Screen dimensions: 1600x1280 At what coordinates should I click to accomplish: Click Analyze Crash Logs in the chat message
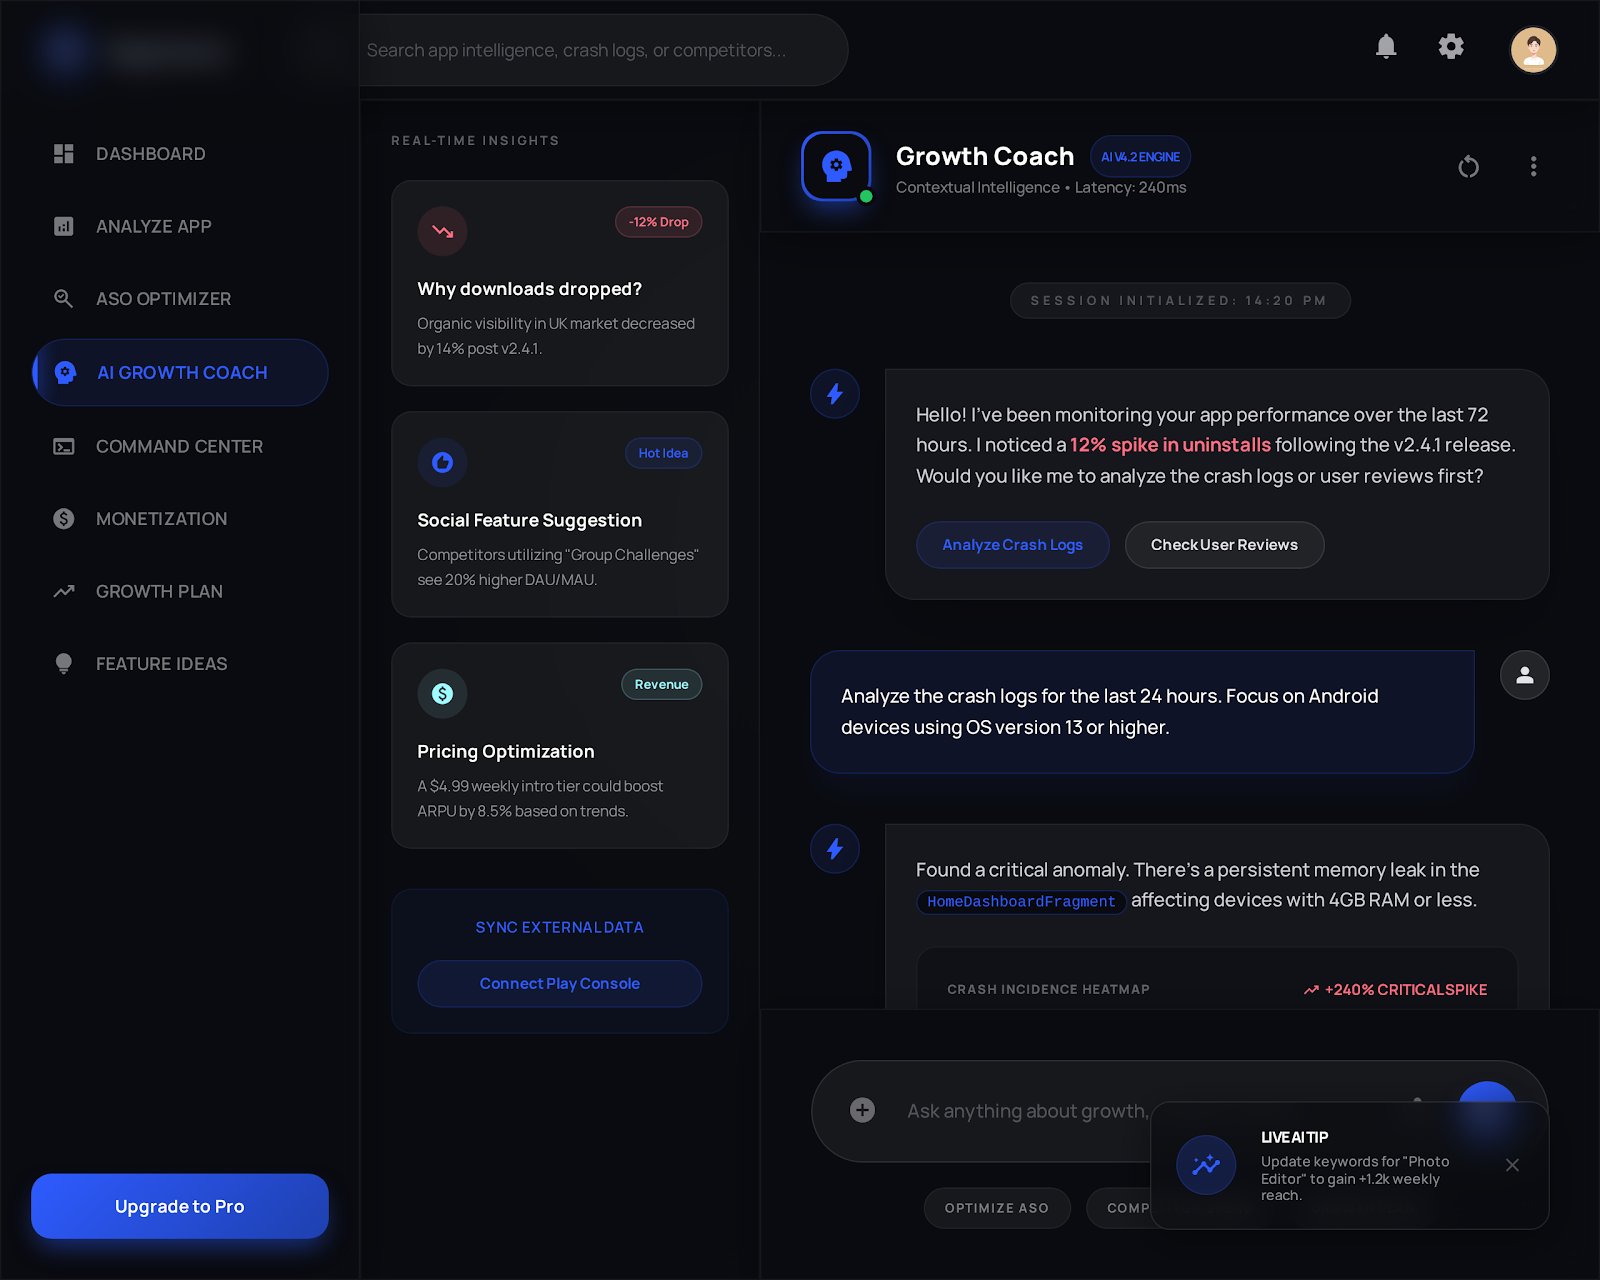1012,545
